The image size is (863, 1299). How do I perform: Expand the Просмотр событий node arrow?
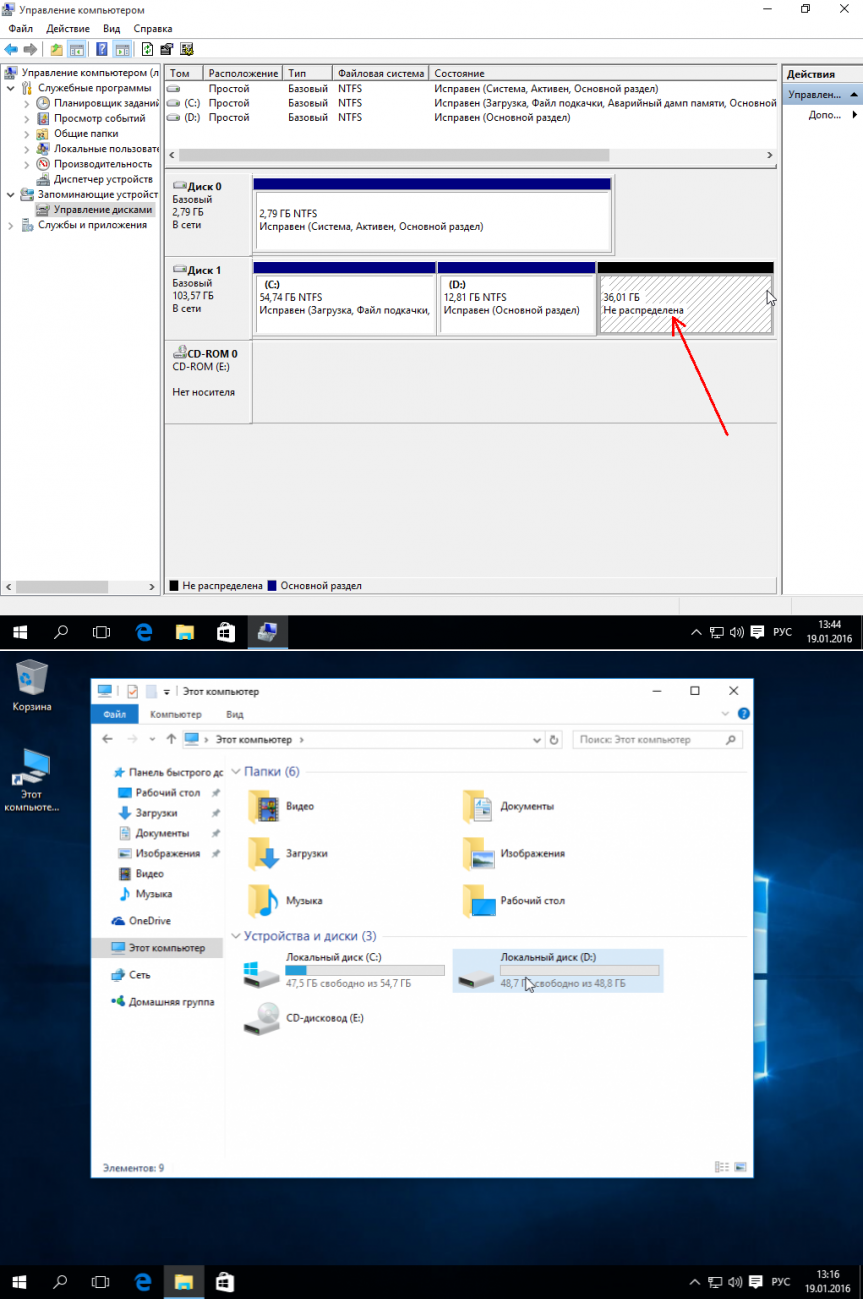pyautogui.click(x=27, y=118)
